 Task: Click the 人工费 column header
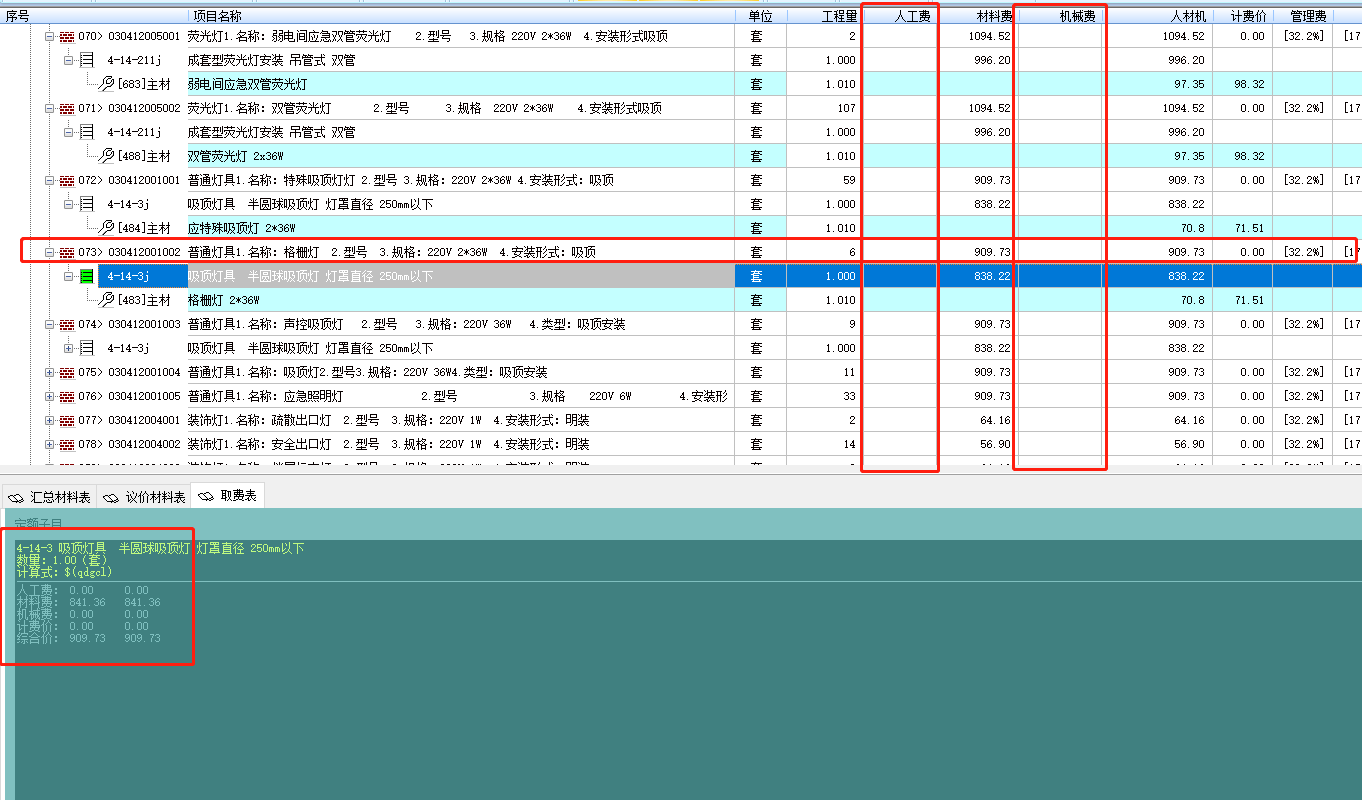[x=900, y=16]
